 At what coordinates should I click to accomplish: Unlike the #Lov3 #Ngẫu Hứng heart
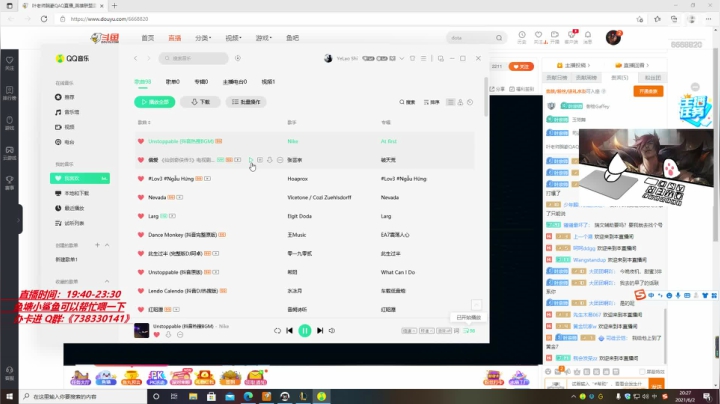pyautogui.click(x=141, y=179)
